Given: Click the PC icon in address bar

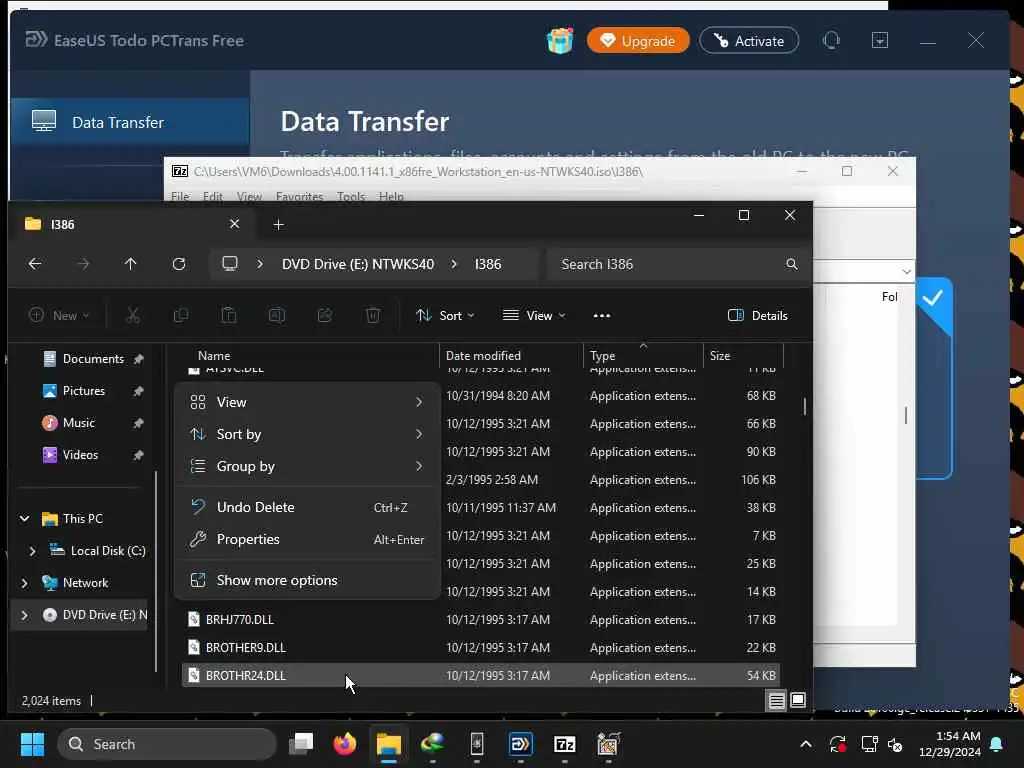Looking at the screenshot, I should [x=230, y=264].
